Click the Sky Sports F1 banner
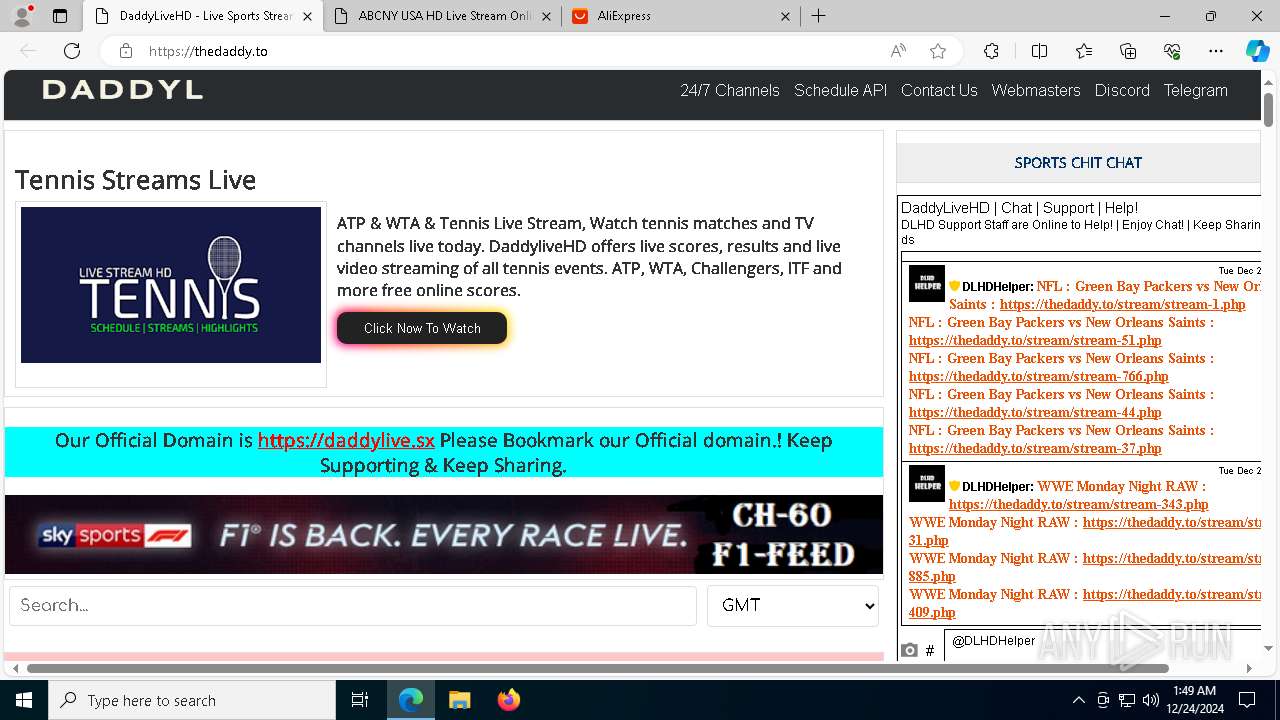The width and height of the screenshot is (1280, 720). (x=444, y=535)
